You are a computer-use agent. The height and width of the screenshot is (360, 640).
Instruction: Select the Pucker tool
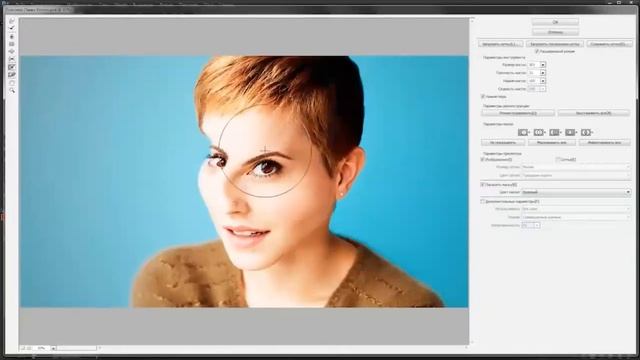[x=12, y=44]
